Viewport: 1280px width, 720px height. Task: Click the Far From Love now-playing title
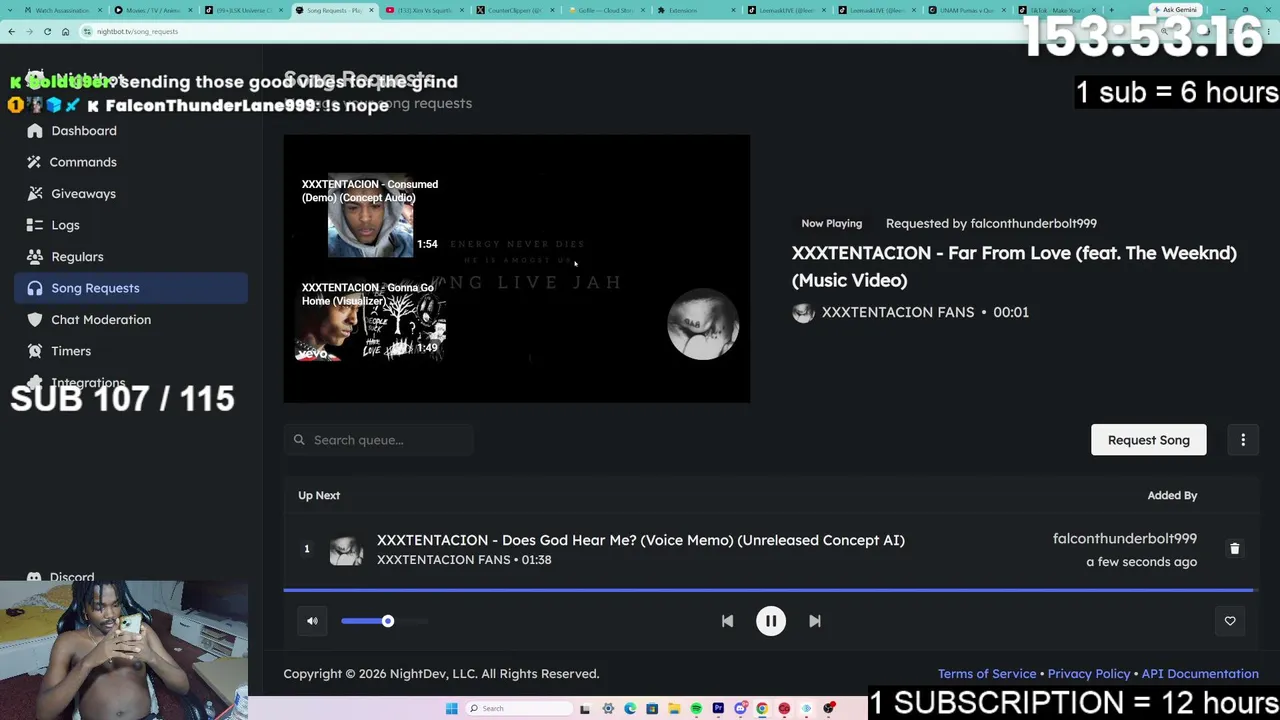pos(1014,267)
